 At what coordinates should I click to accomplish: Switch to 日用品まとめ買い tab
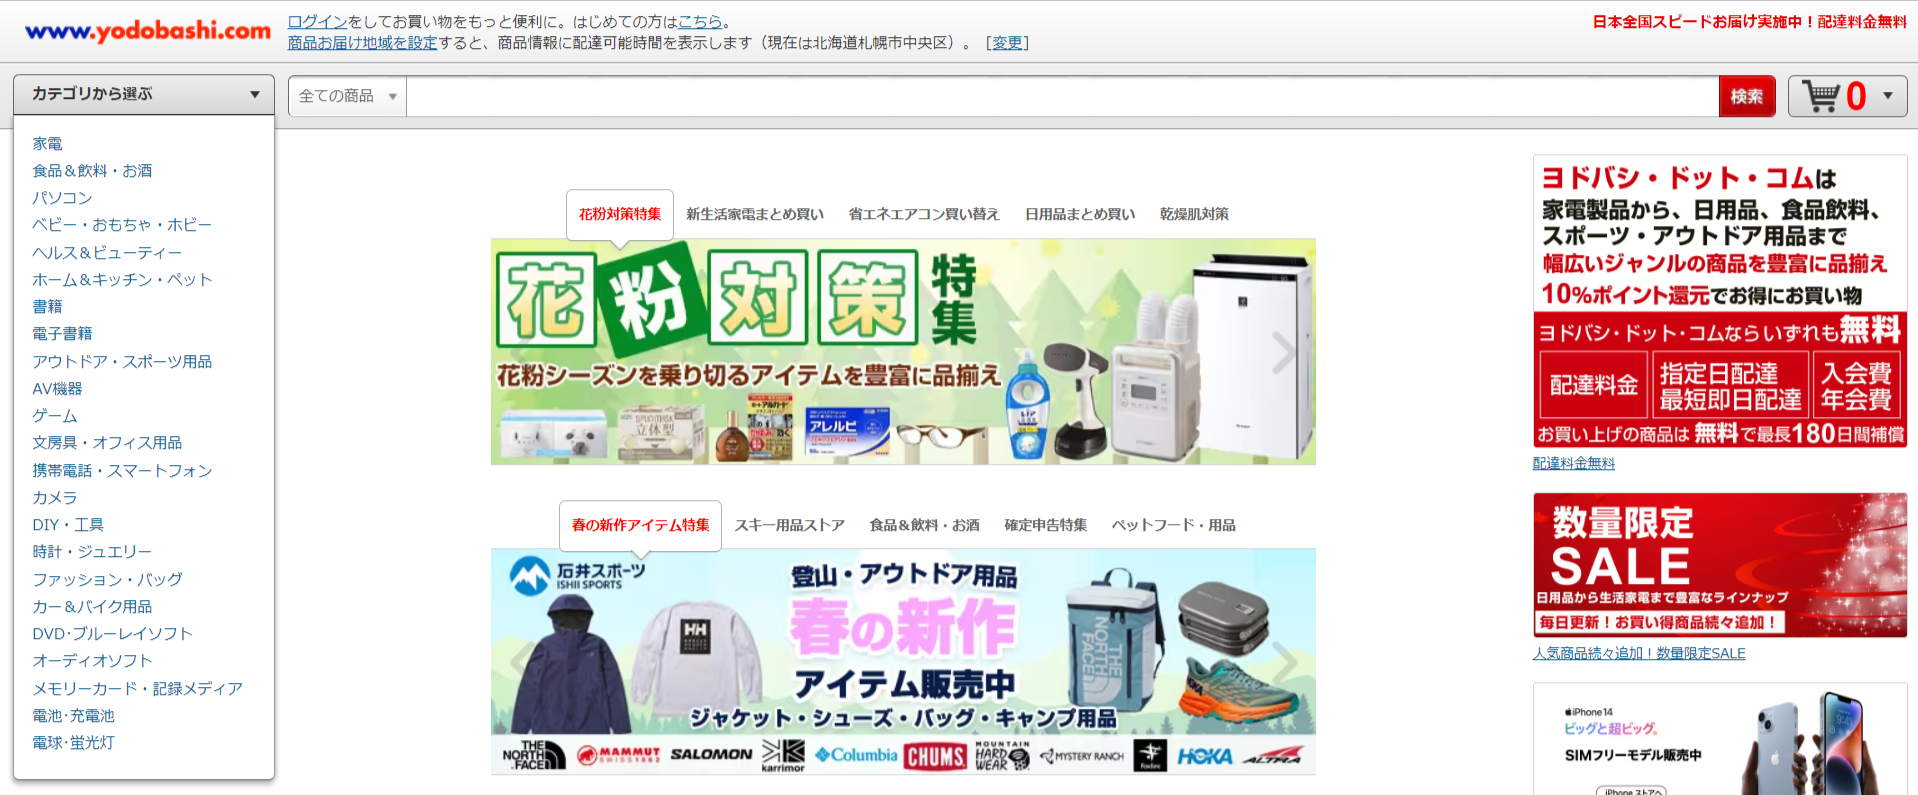tap(1080, 214)
